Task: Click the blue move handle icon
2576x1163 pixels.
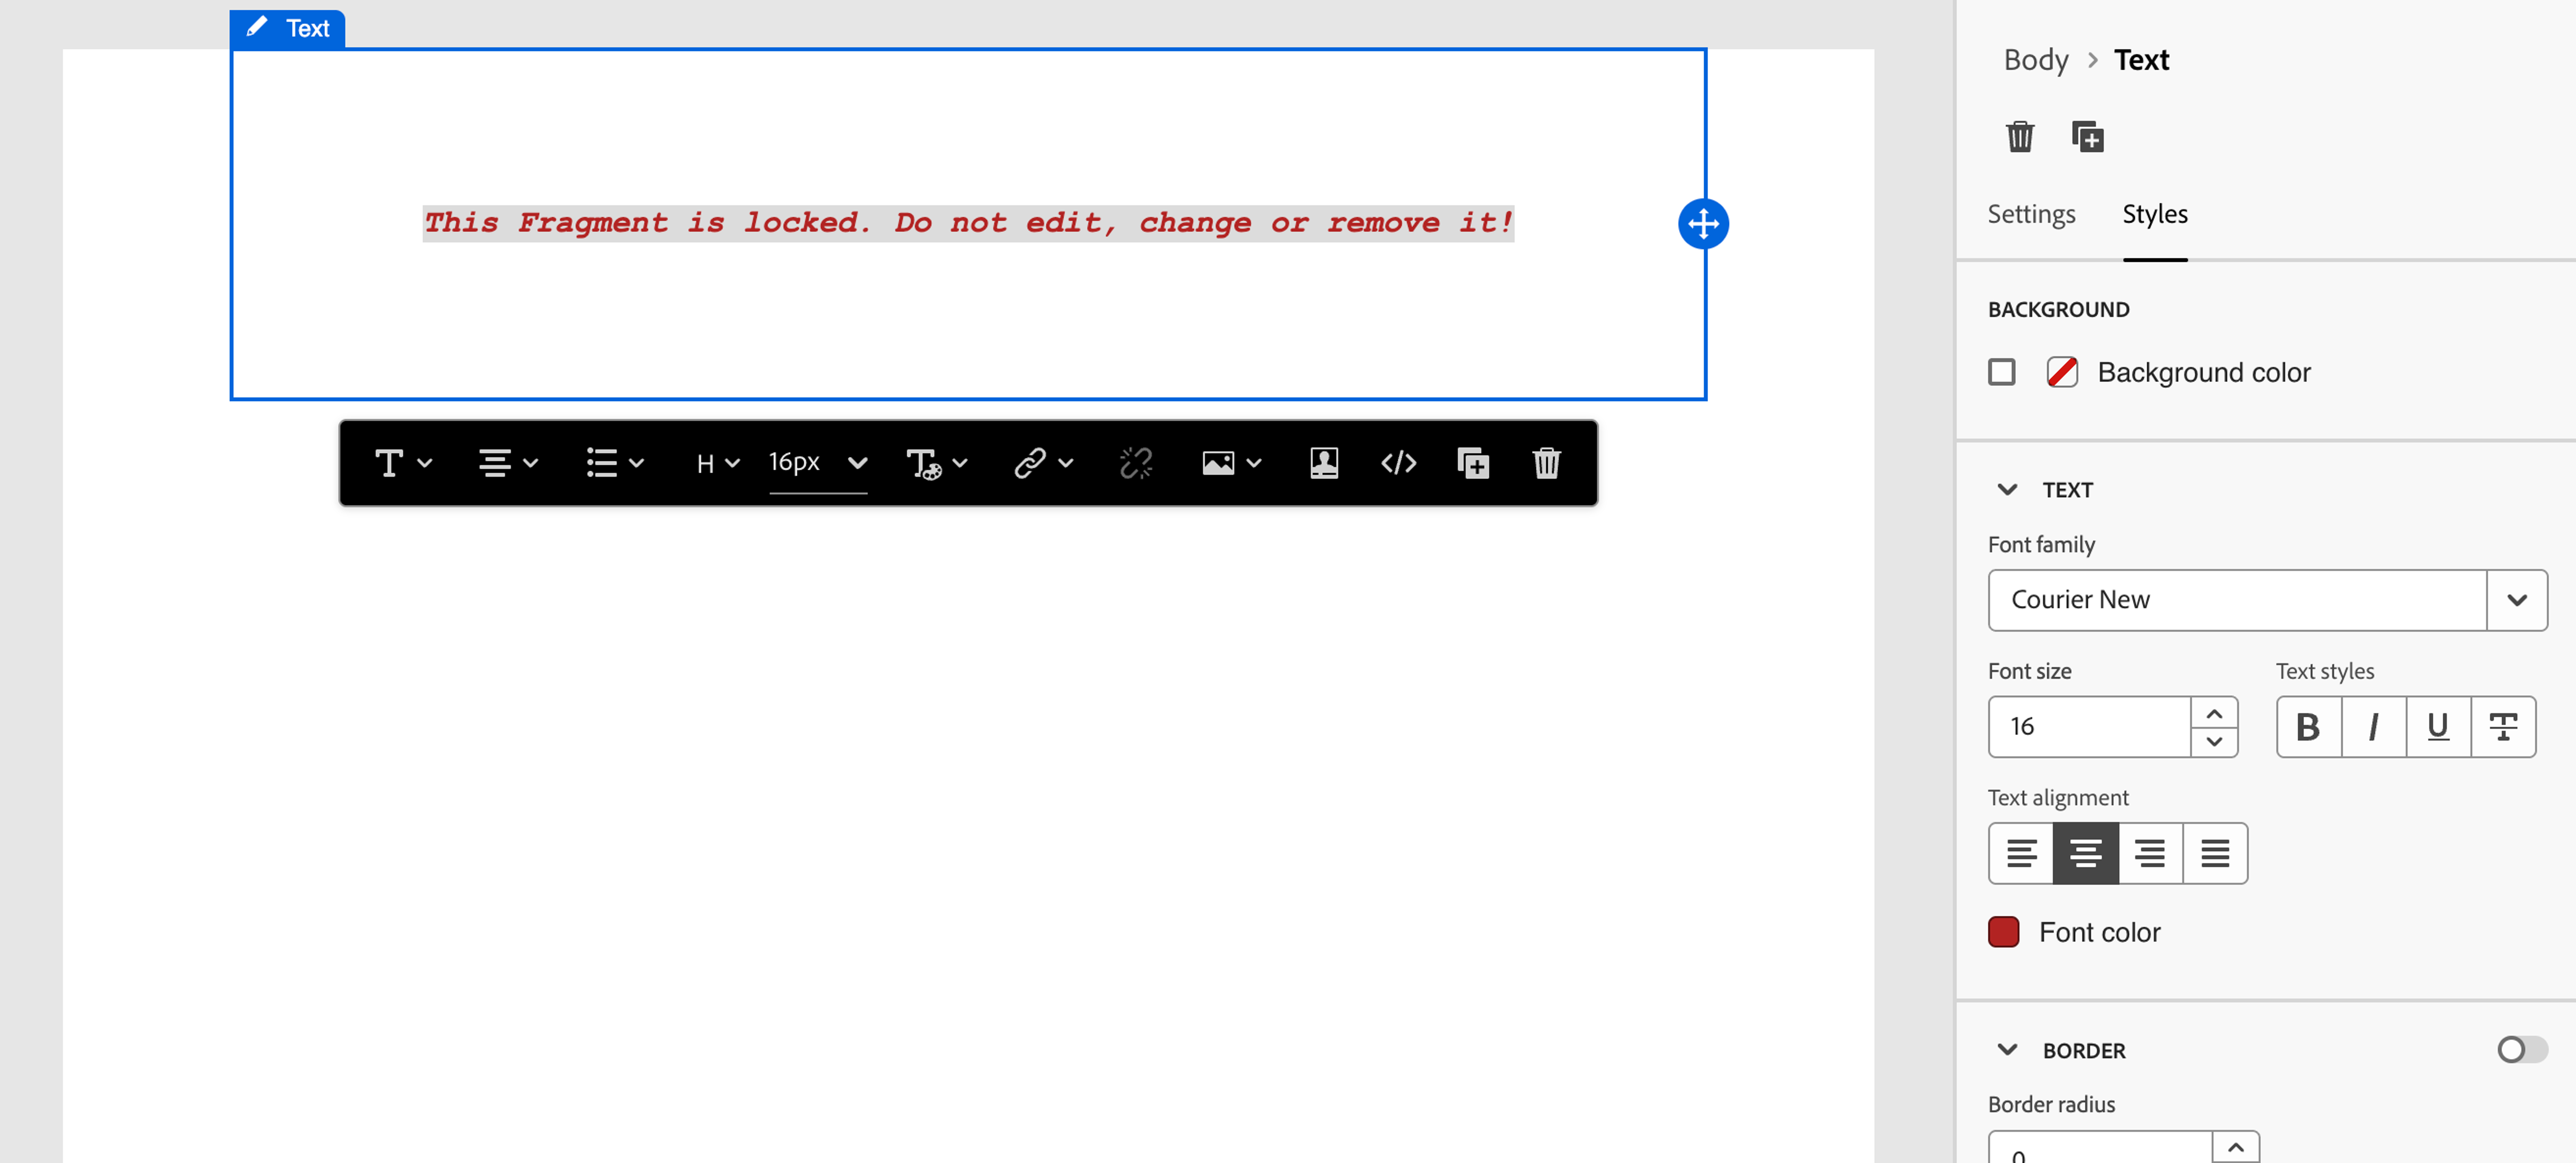Action: [x=1703, y=224]
